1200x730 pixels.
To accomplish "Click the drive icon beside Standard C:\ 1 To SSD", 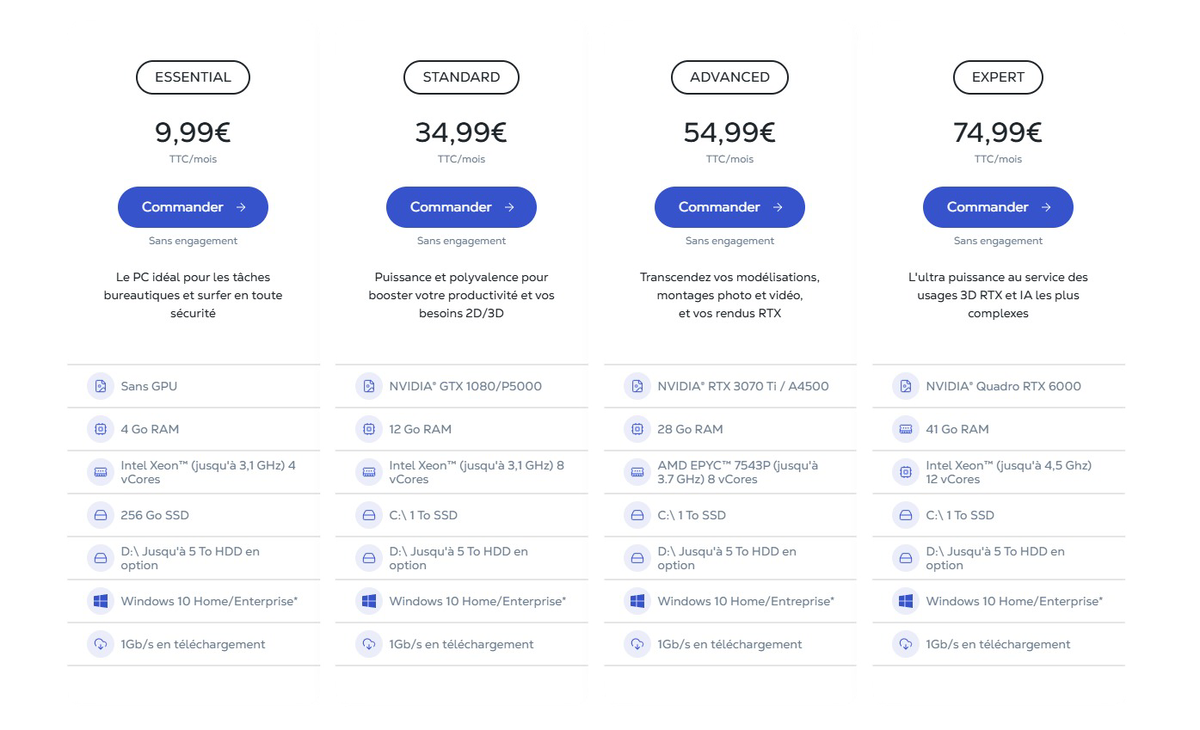I will click(x=369, y=515).
